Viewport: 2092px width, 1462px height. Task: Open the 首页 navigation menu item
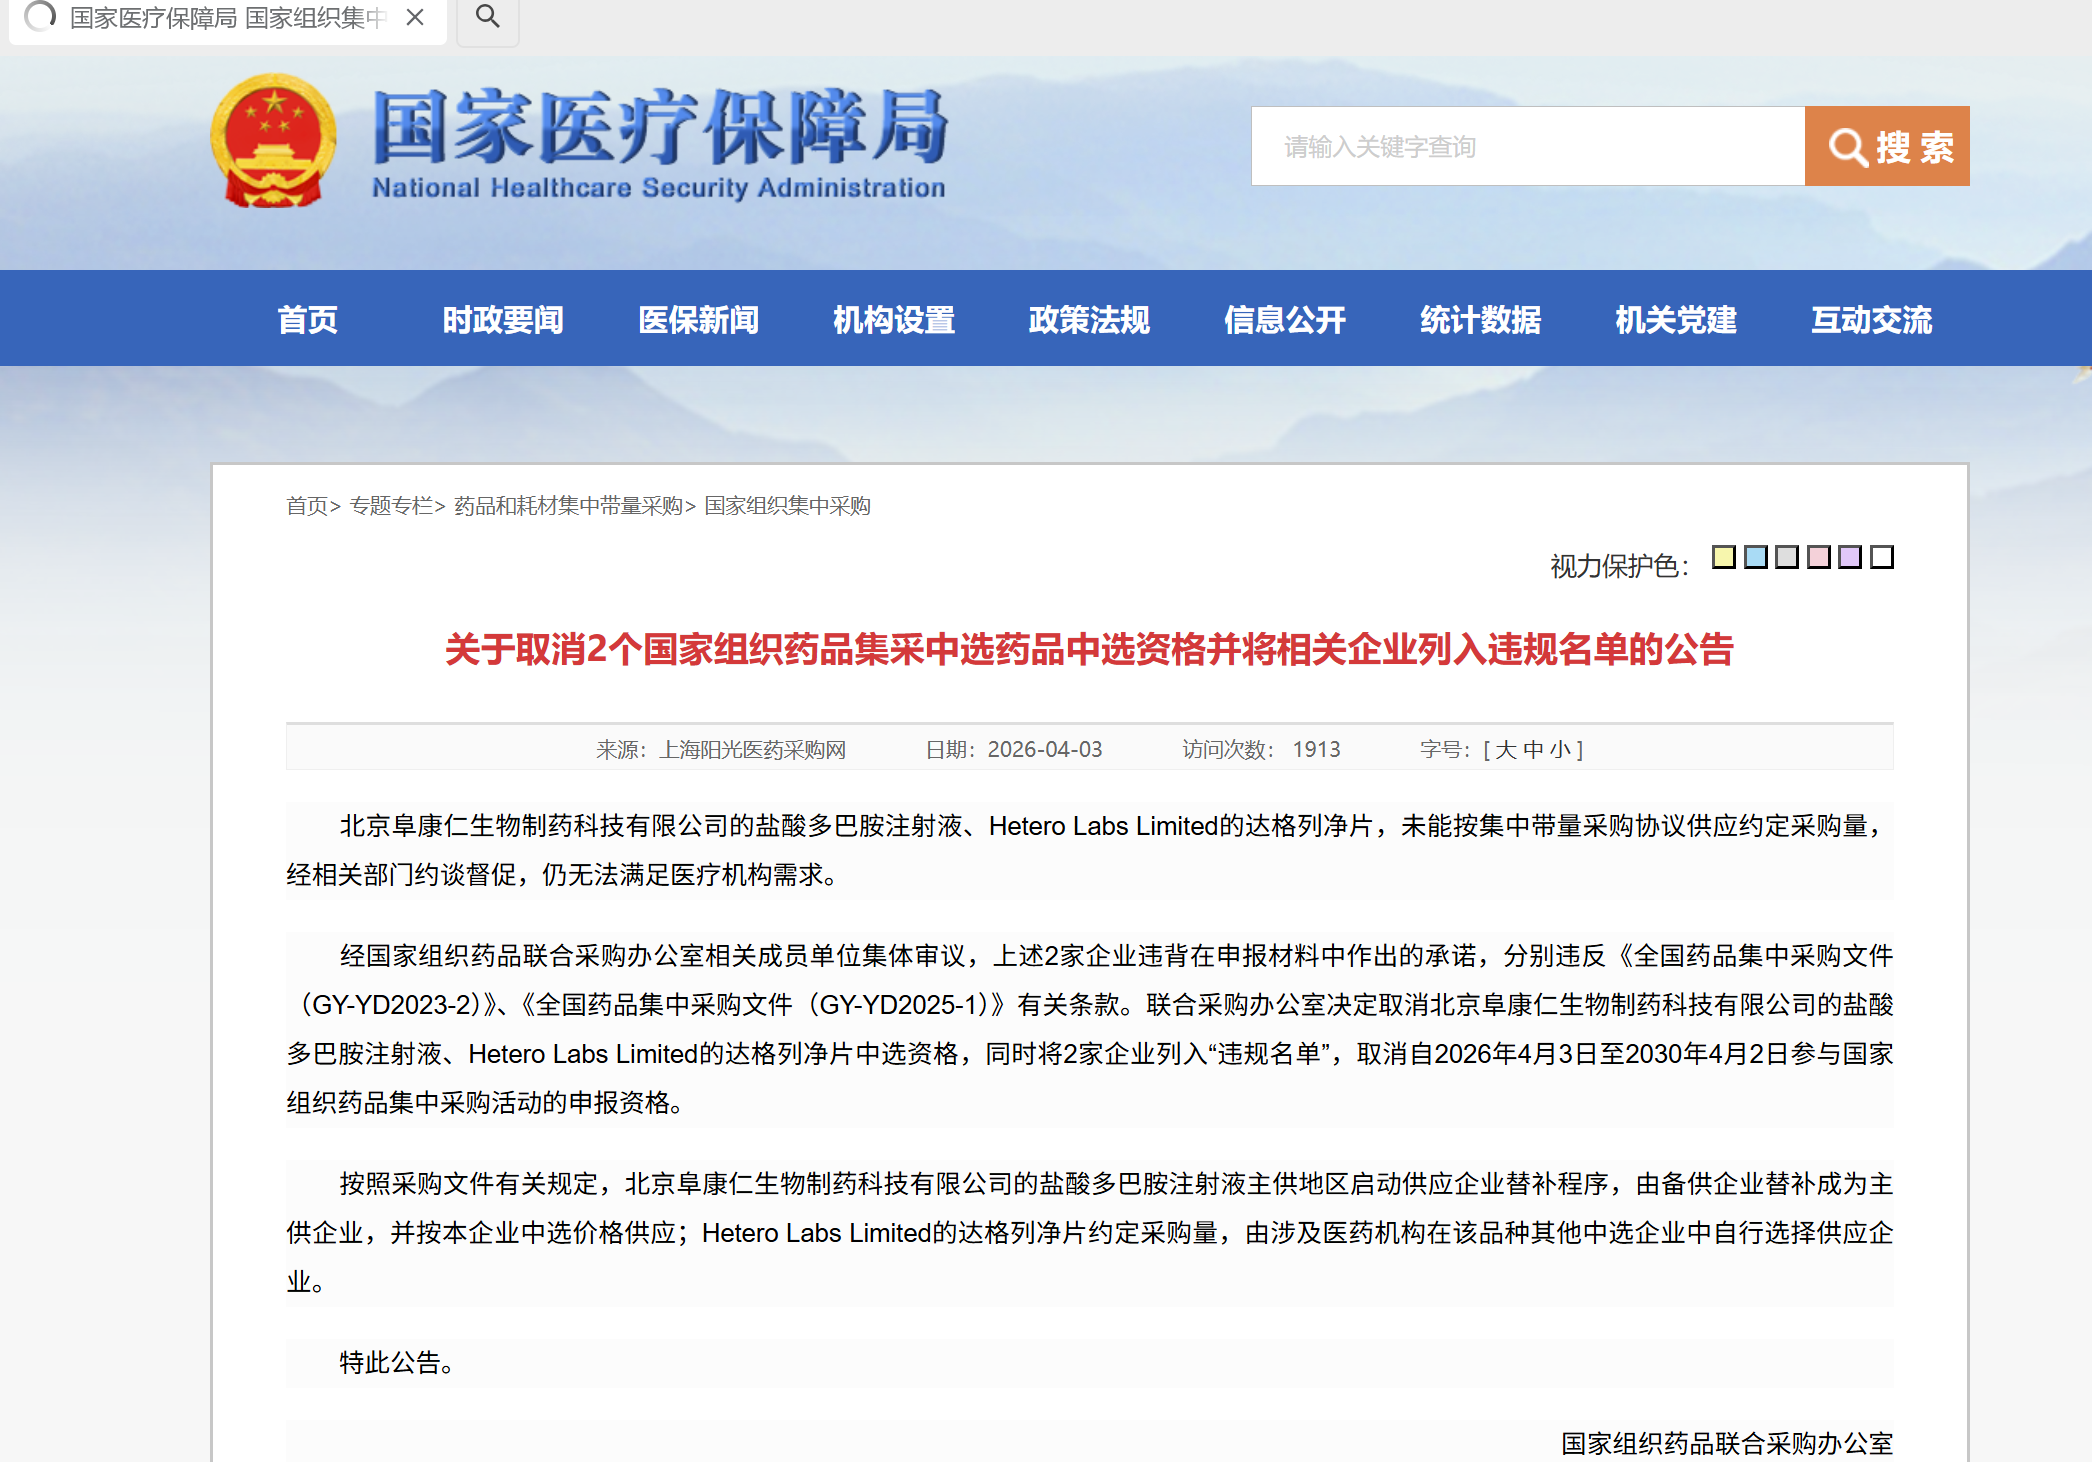[307, 319]
